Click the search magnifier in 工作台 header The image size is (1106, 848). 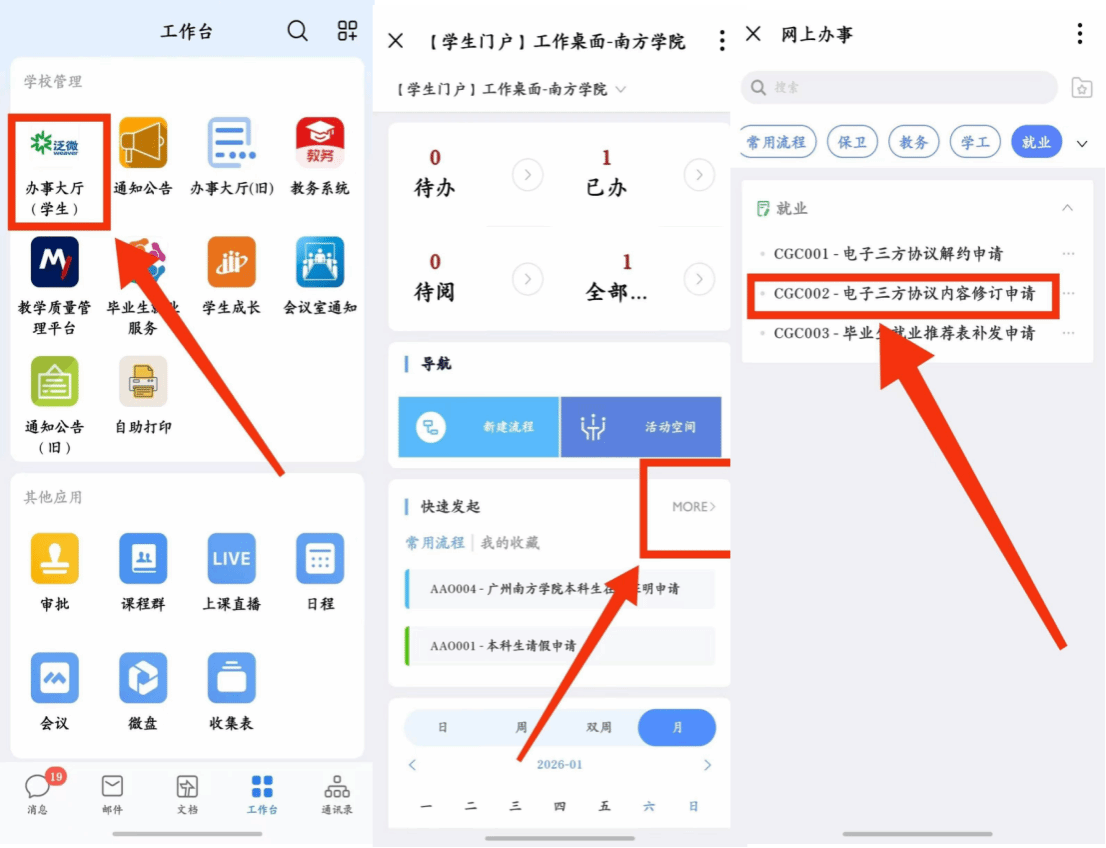(x=298, y=31)
